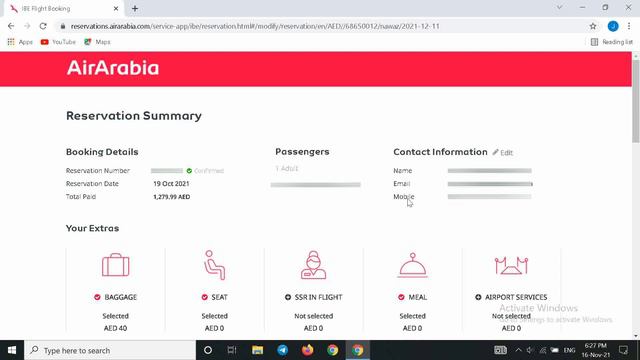The image size is (640, 360).
Task: Open the Reading list
Action: coord(611,42)
